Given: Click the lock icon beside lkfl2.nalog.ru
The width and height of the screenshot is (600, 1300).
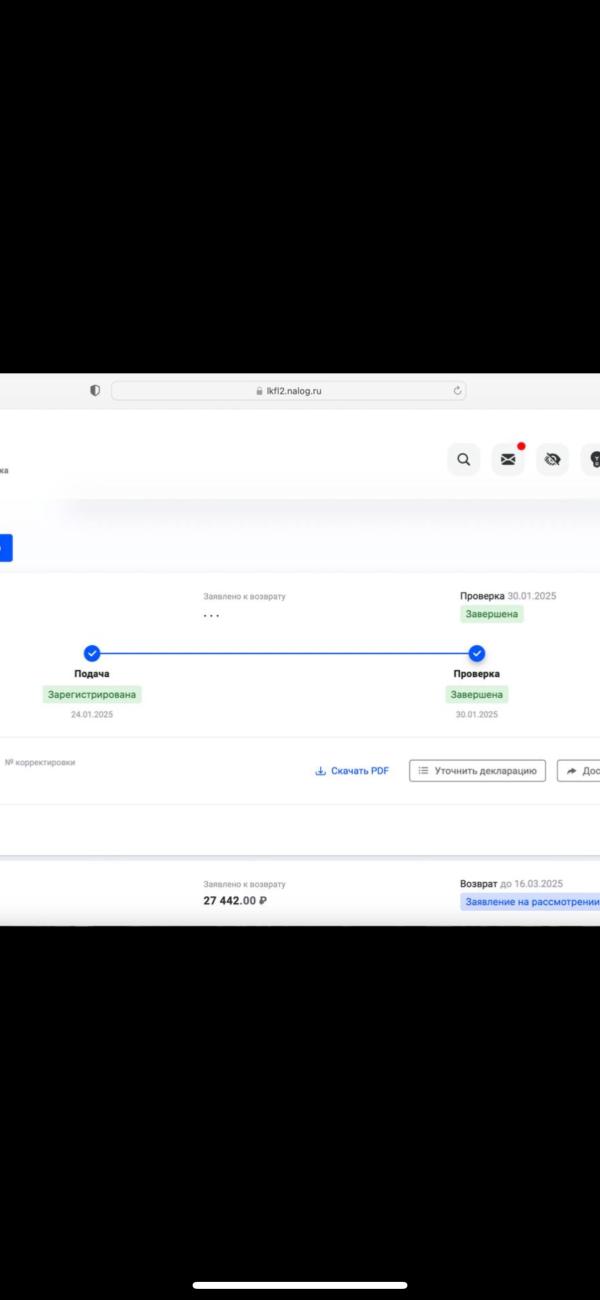Looking at the screenshot, I should [x=259, y=391].
